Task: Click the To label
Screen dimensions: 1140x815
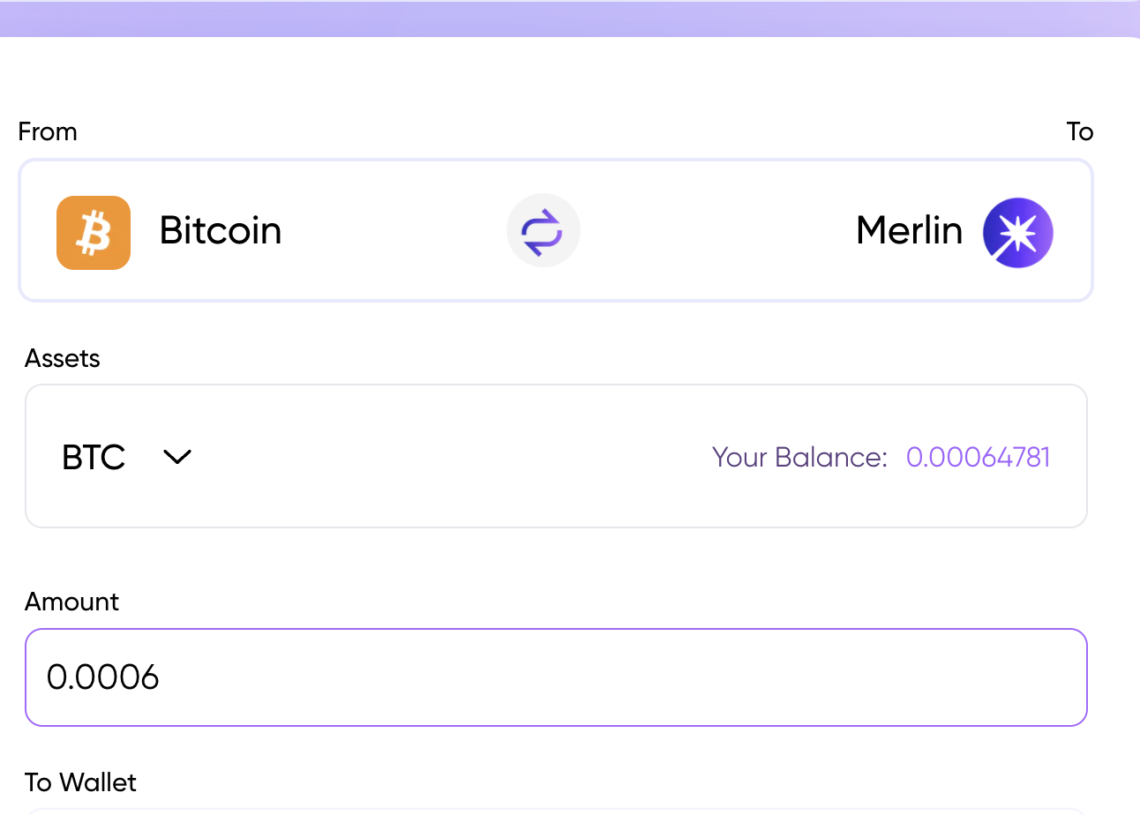Action: pyautogui.click(x=1081, y=131)
